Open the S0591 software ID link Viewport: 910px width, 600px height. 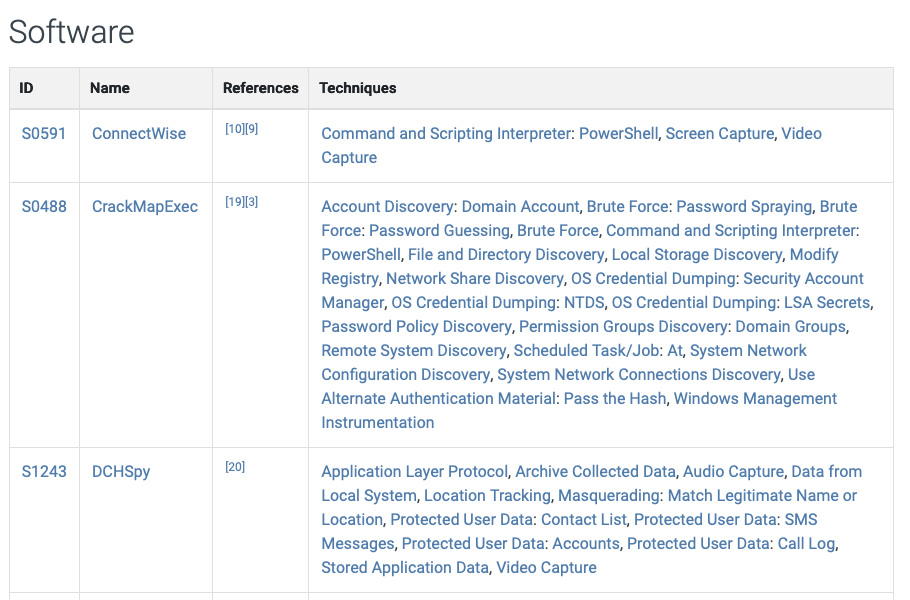coord(44,133)
